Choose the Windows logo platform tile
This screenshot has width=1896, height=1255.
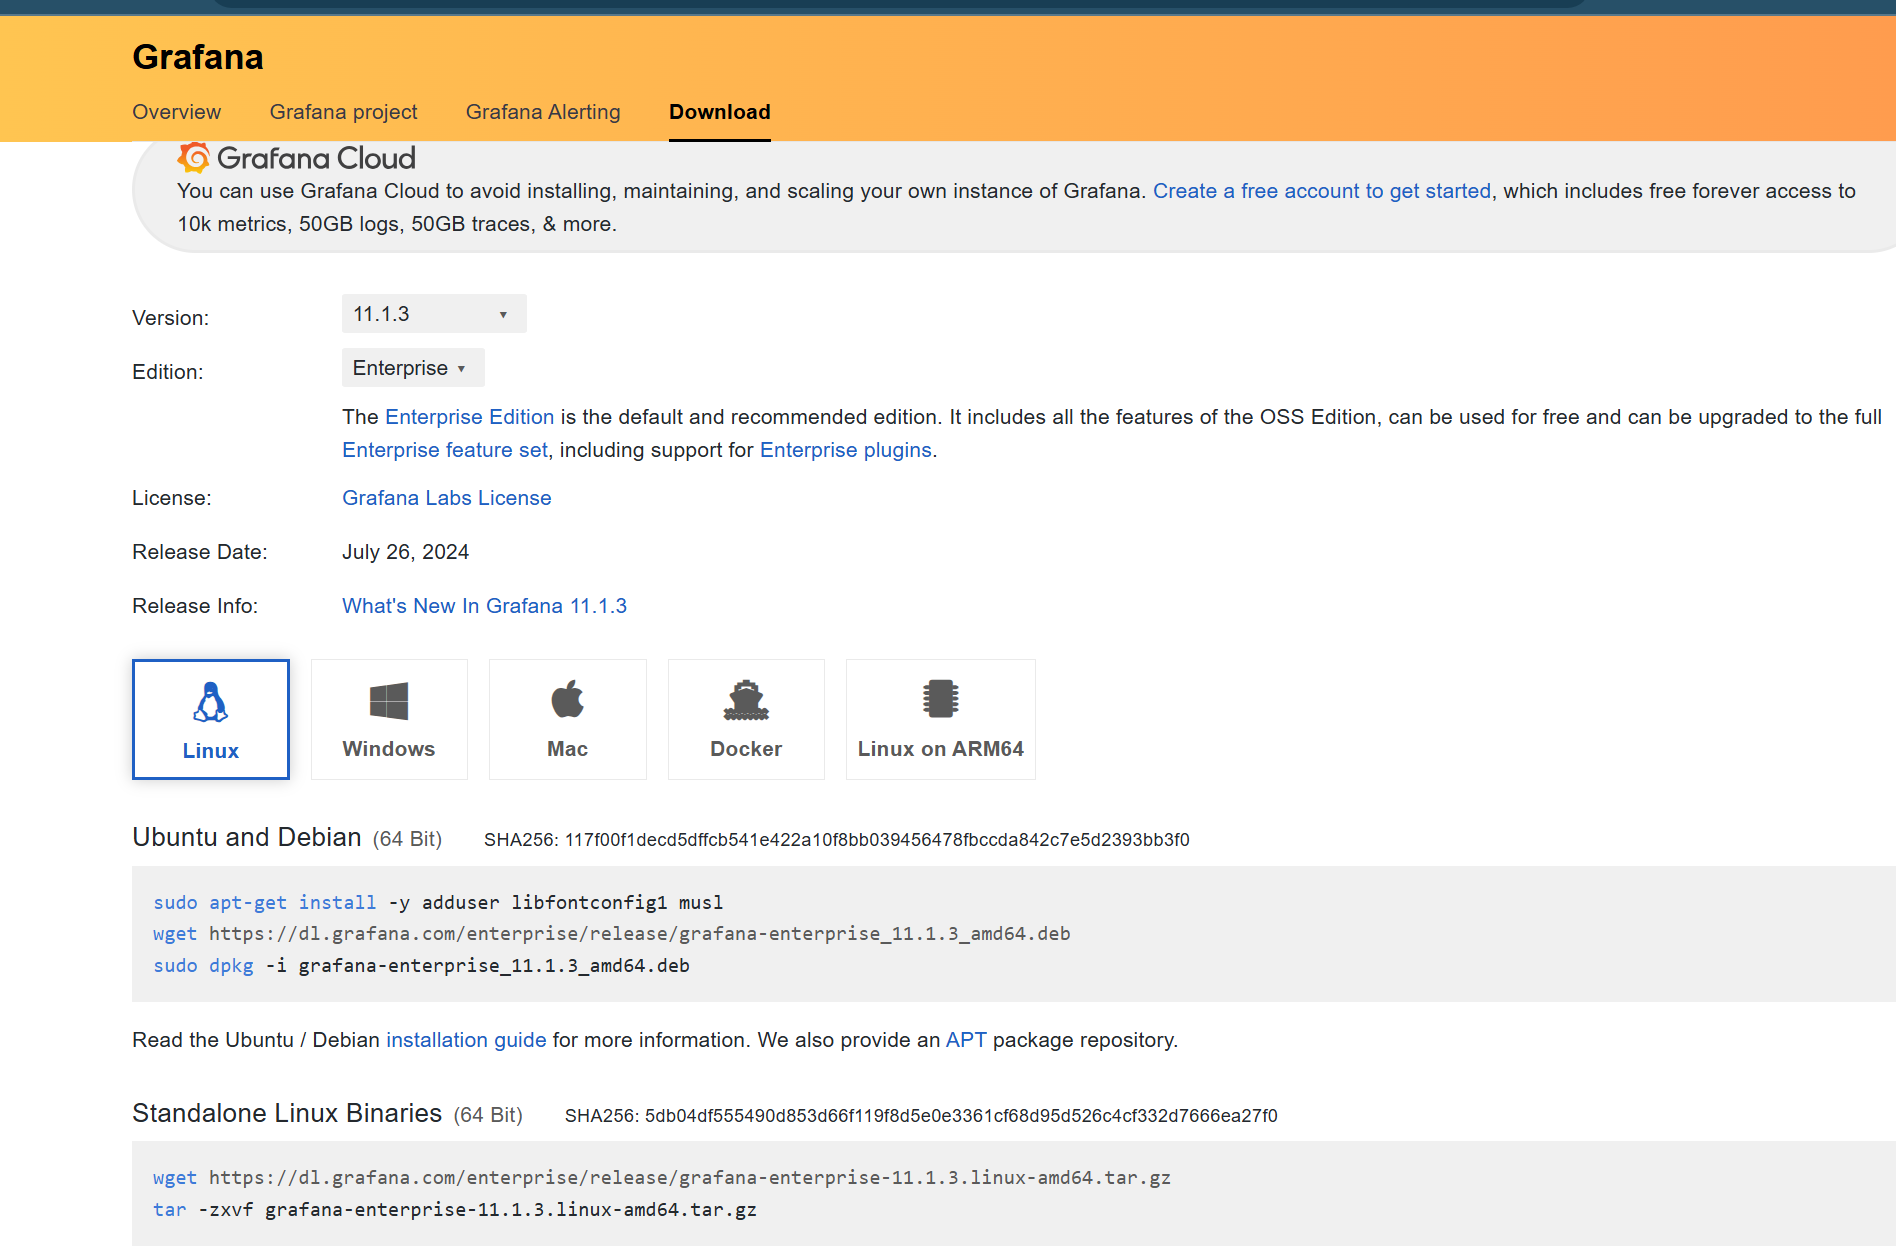tap(389, 719)
